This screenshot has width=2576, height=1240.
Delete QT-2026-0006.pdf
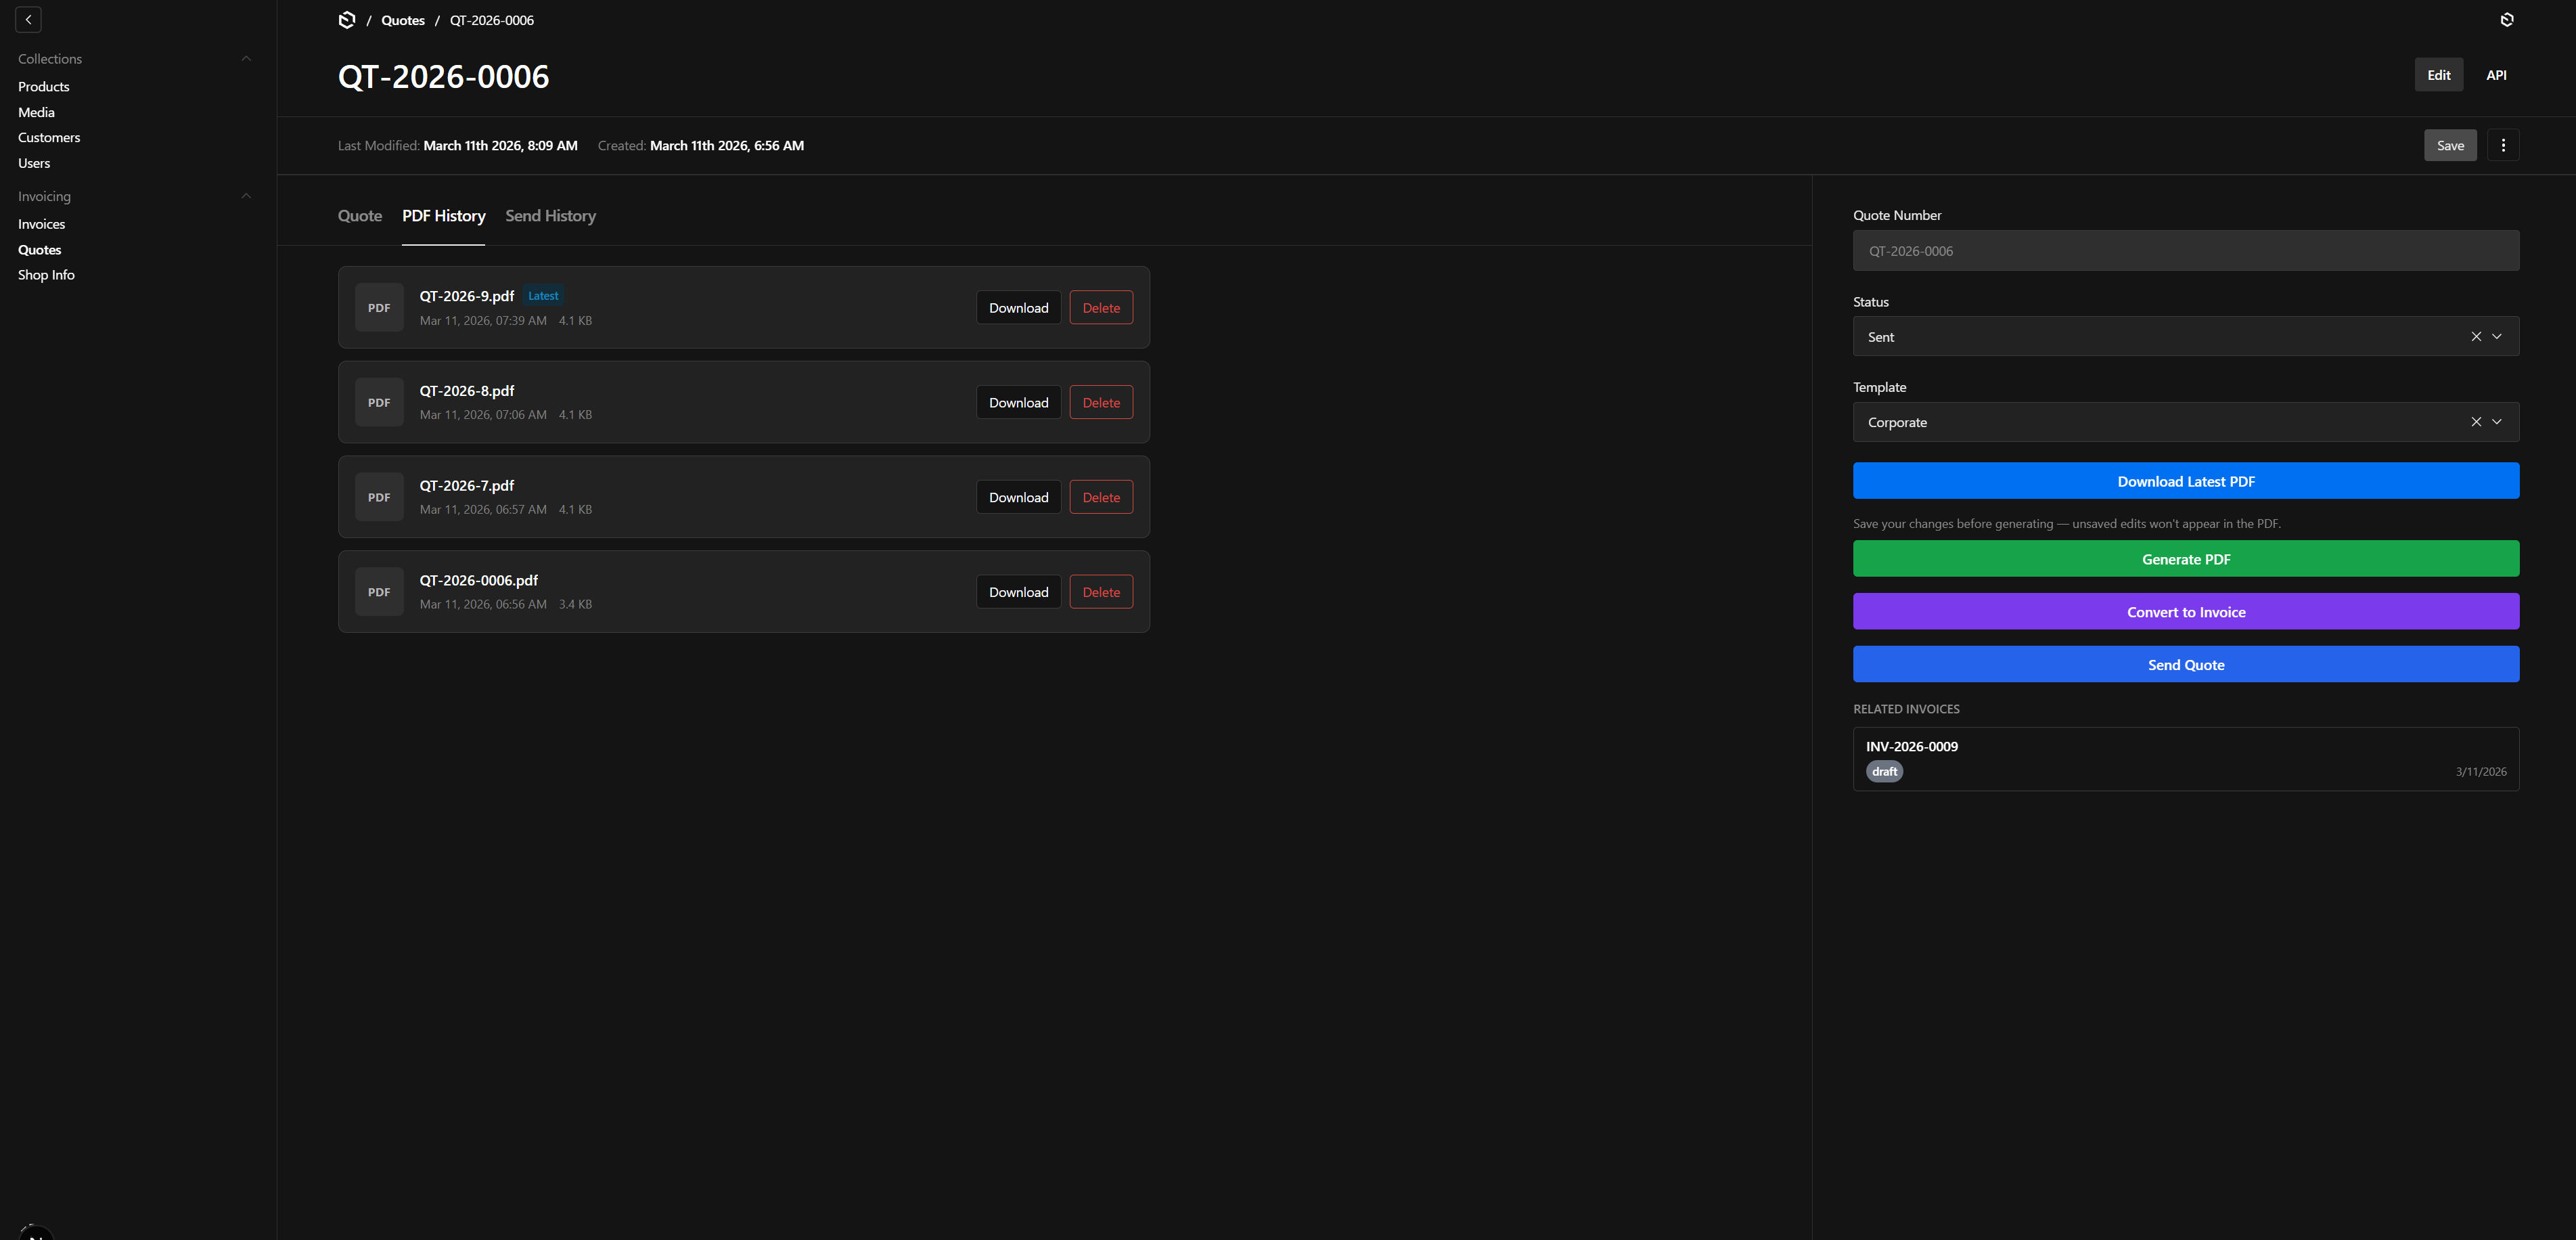click(x=1101, y=592)
